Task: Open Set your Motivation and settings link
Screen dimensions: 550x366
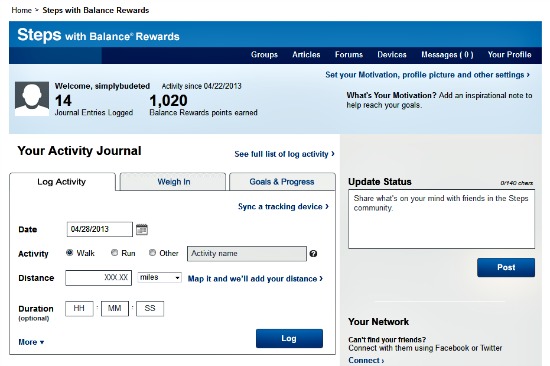Action: 427,75
